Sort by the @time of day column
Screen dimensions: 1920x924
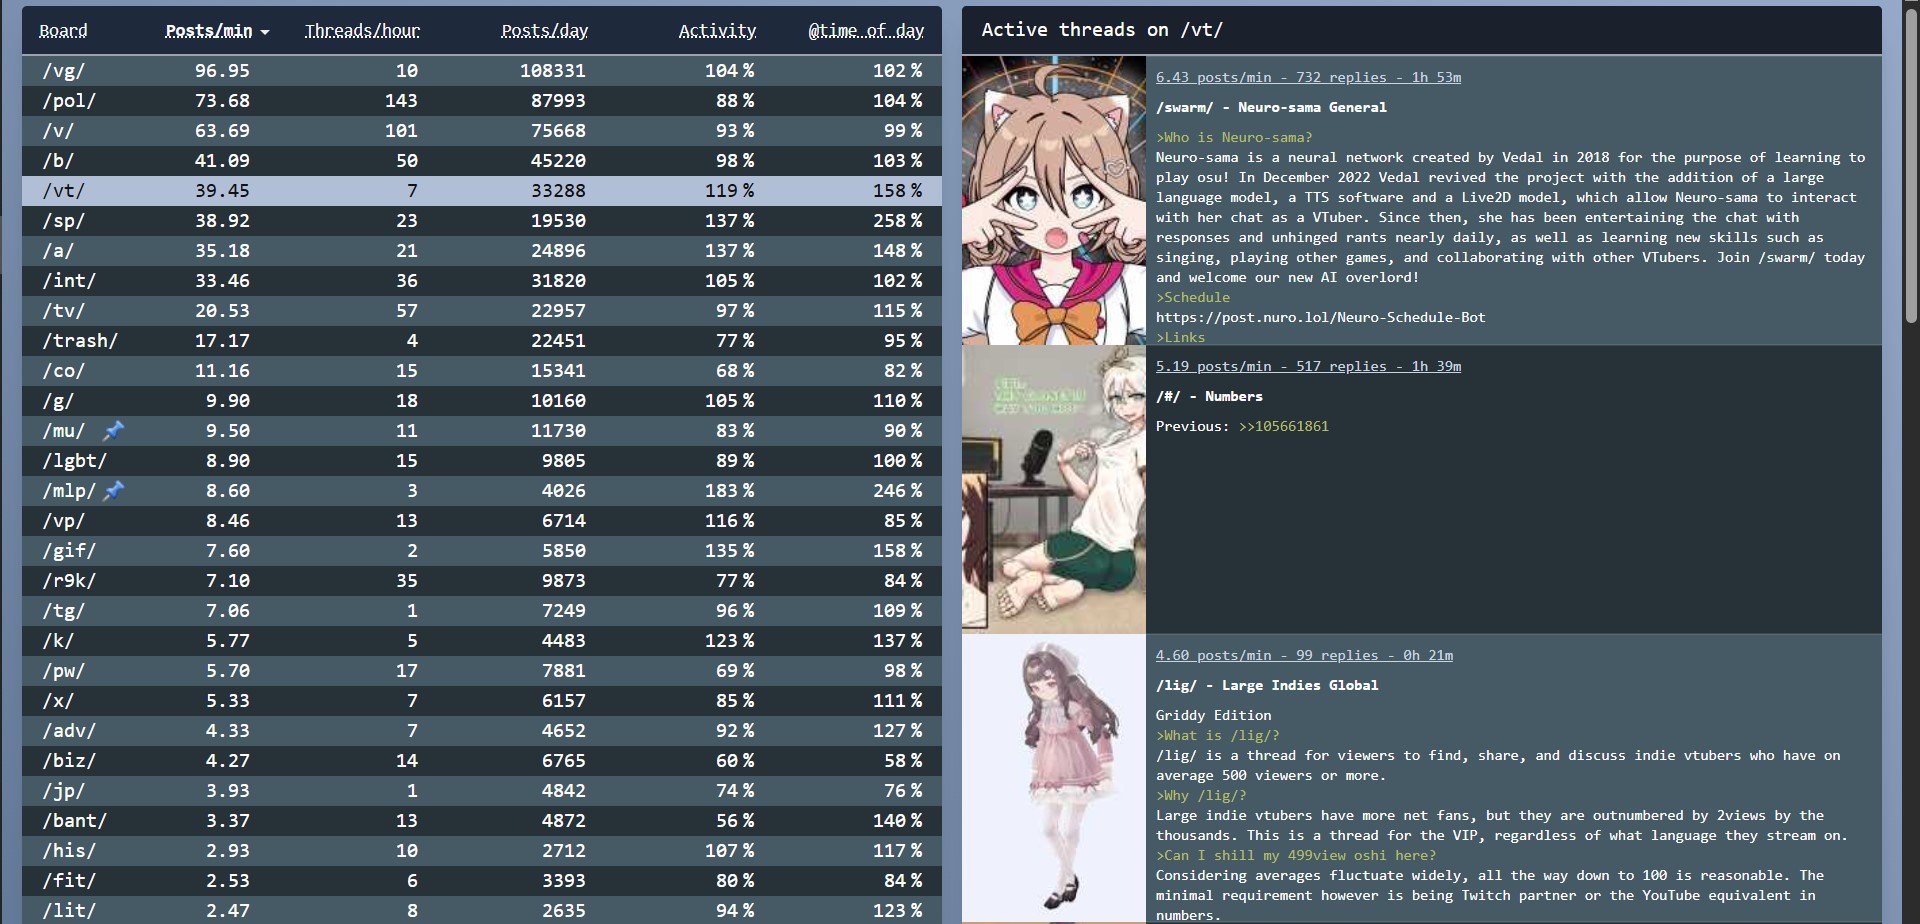pos(866,31)
